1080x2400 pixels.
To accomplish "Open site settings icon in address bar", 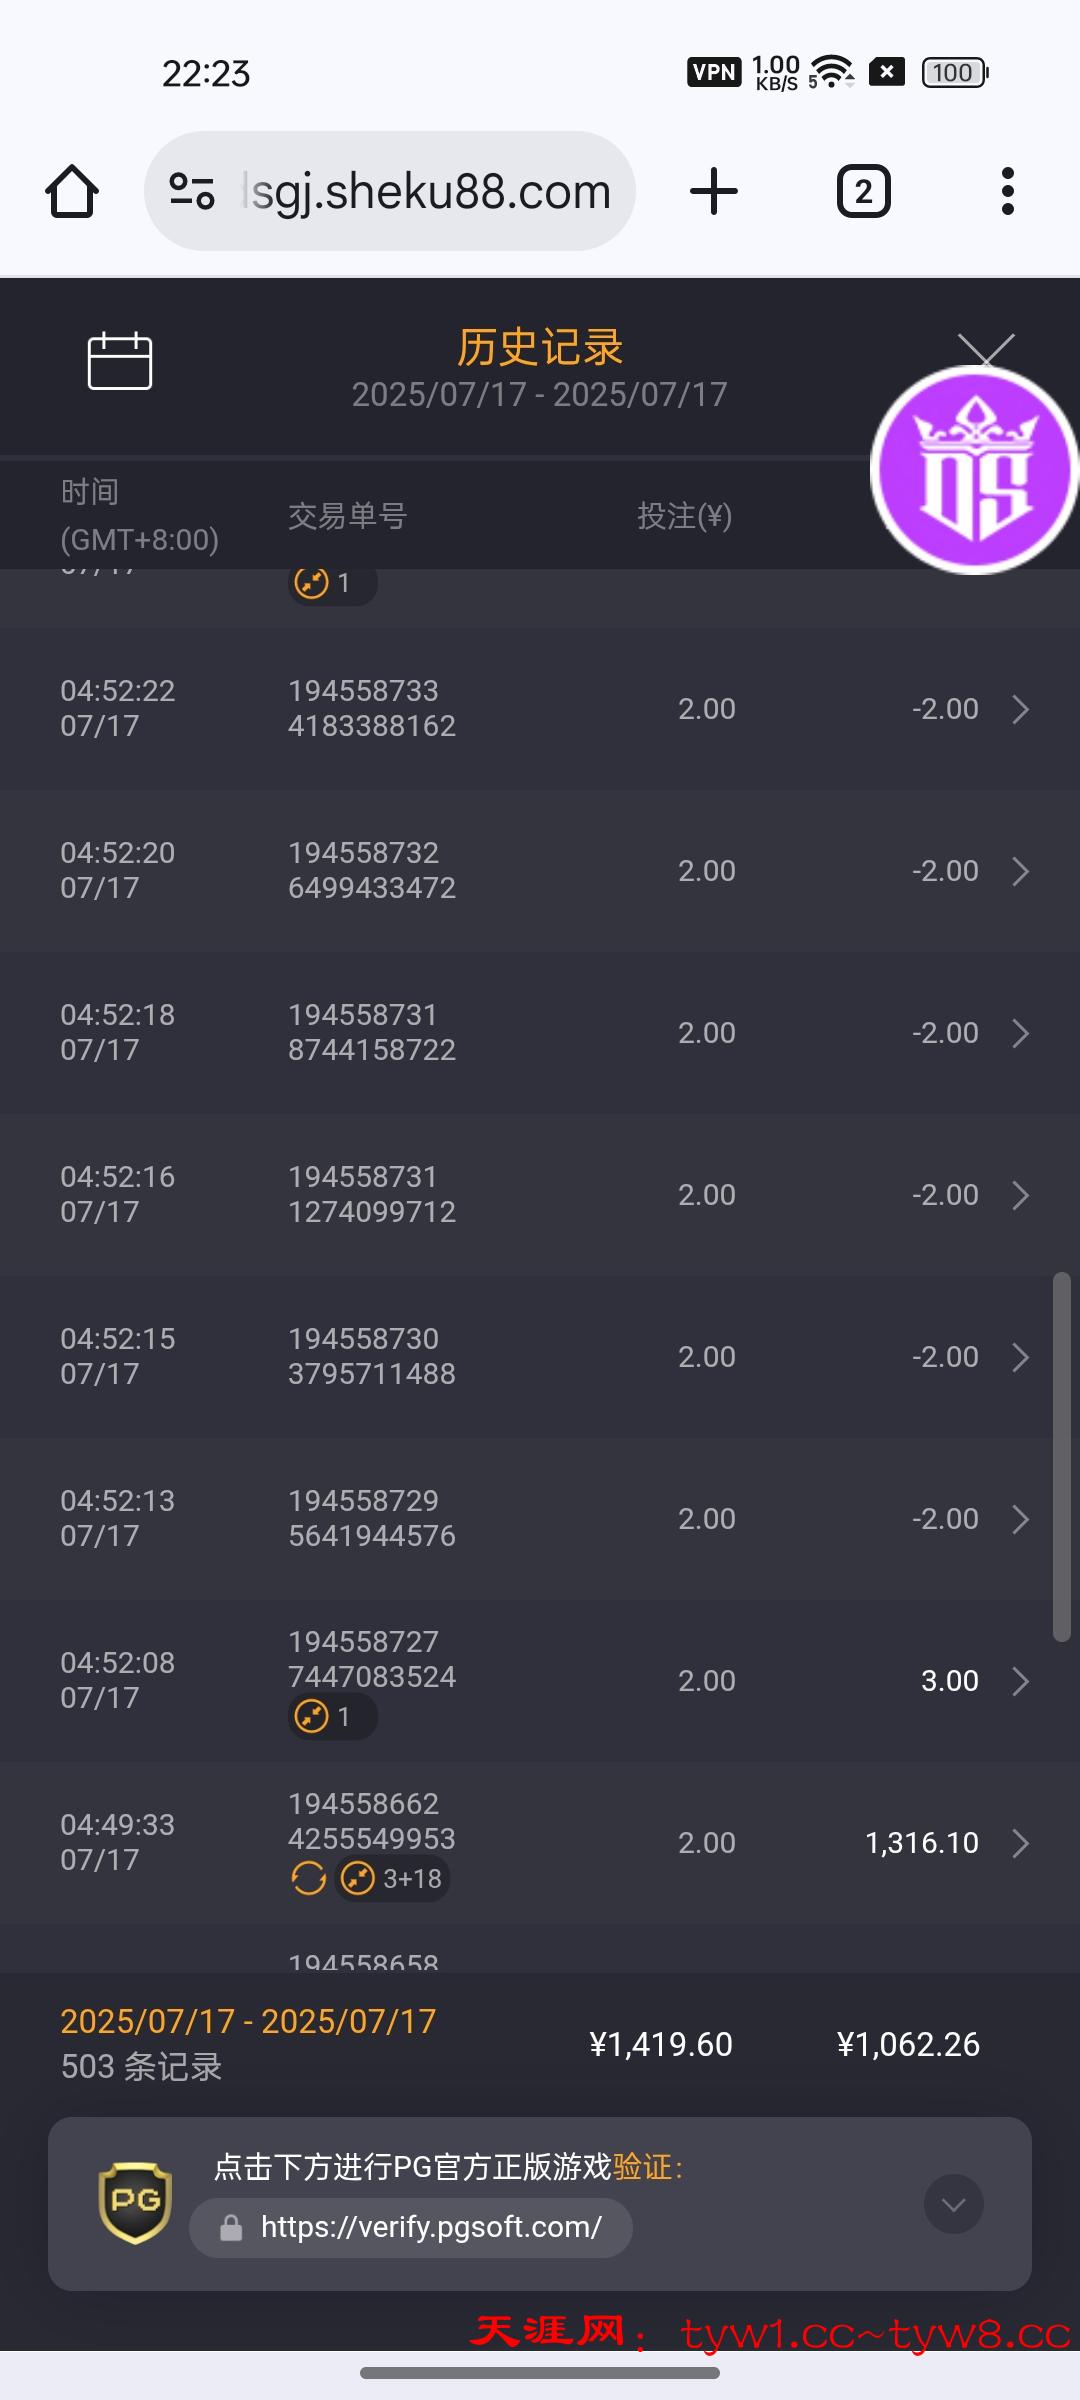I will (191, 191).
